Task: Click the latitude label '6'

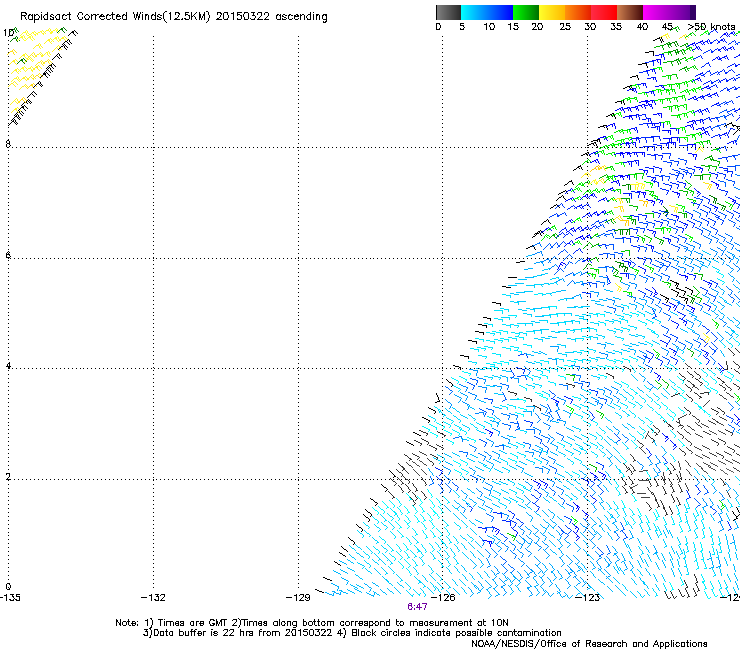Action: point(8,255)
